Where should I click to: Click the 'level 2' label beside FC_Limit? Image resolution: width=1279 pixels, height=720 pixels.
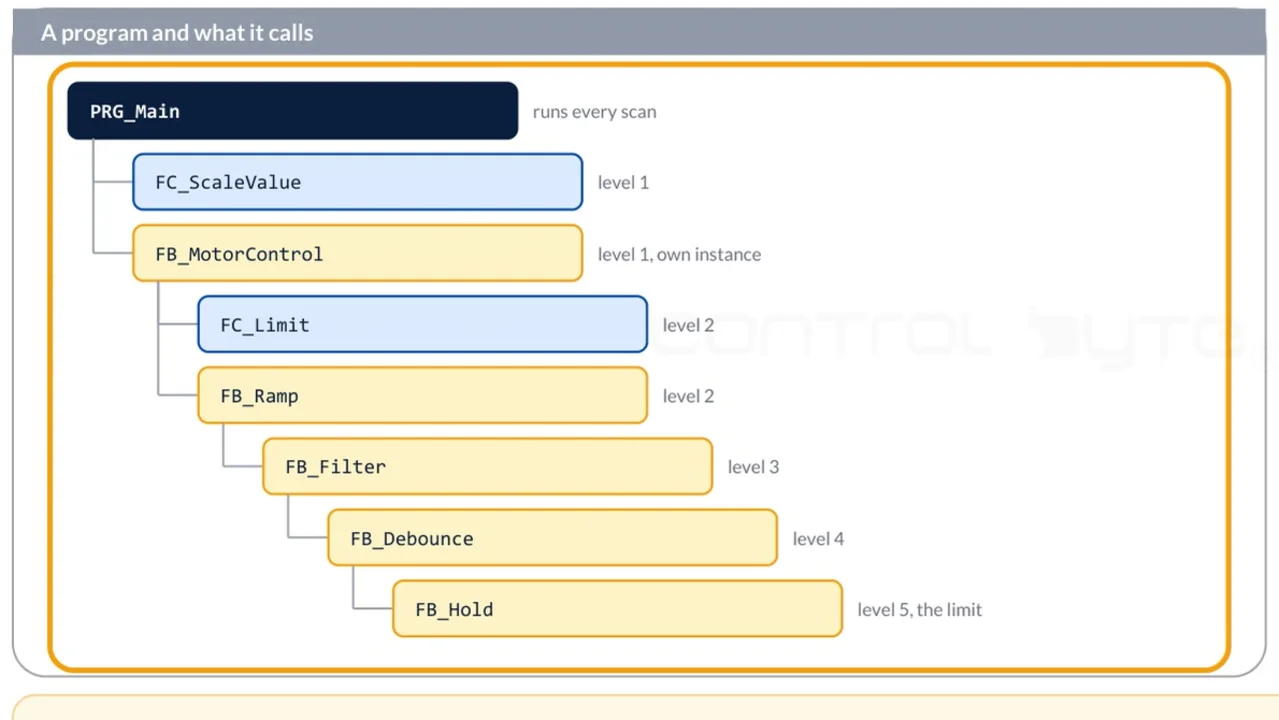pos(688,325)
